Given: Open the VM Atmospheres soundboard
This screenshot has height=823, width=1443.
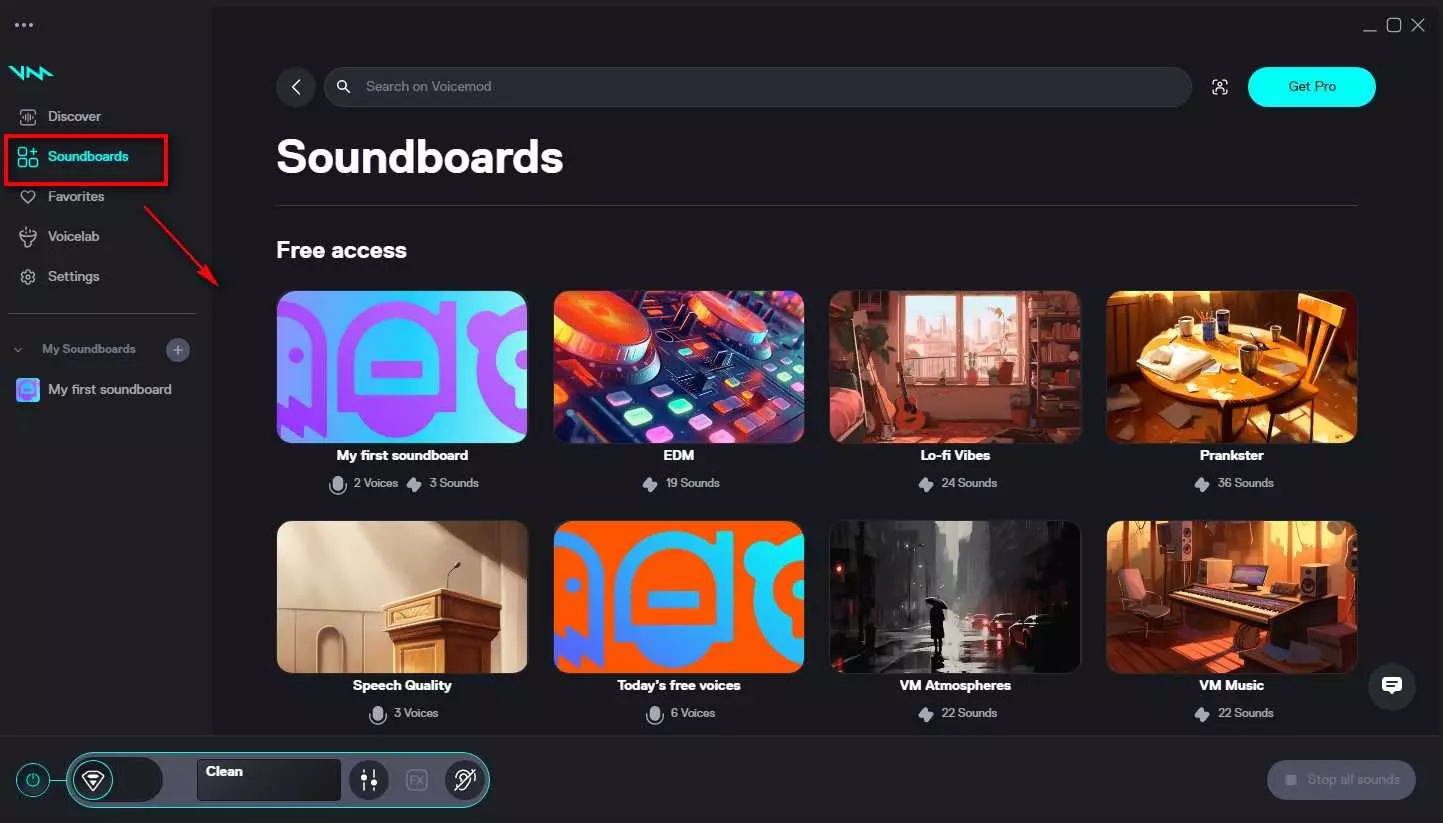Looking at the screenshot, I should click(x=955, y=597).
